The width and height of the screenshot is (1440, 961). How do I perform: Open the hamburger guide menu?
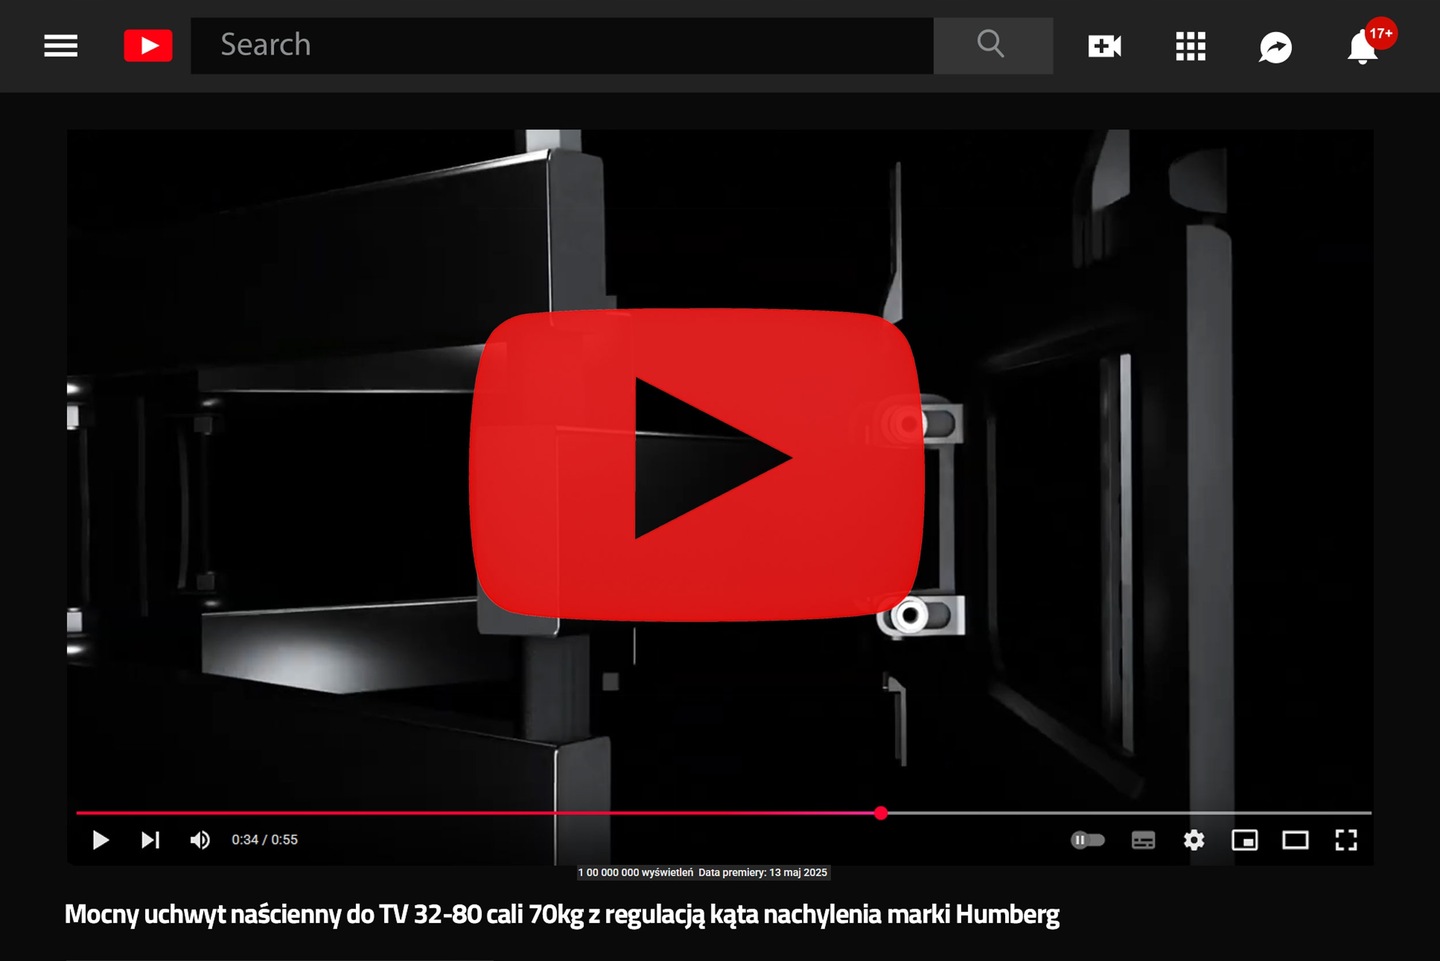point(61,46)
